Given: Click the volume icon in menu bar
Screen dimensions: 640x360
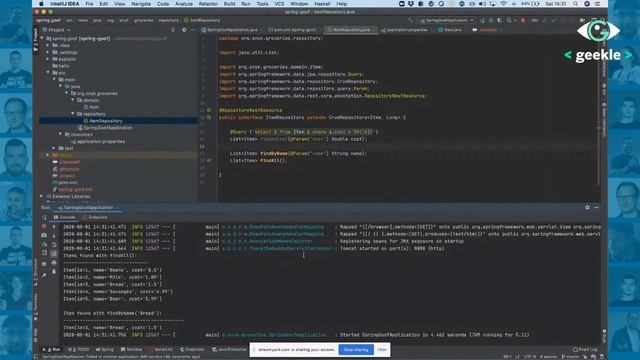Looking at the screenshot, I should pyautogui.click(x=482, y=4).
